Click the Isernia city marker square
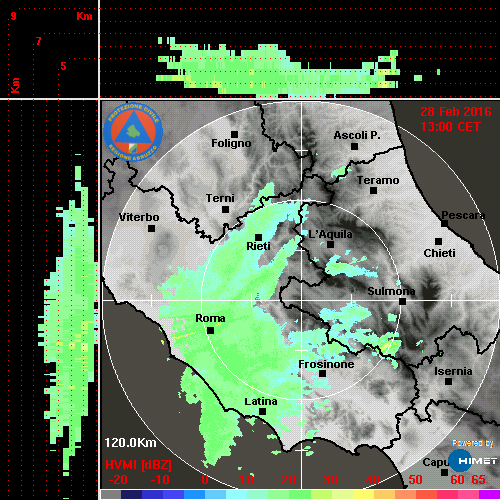The width and height of the screenshot is (500, 500). [x=448, y=381]
